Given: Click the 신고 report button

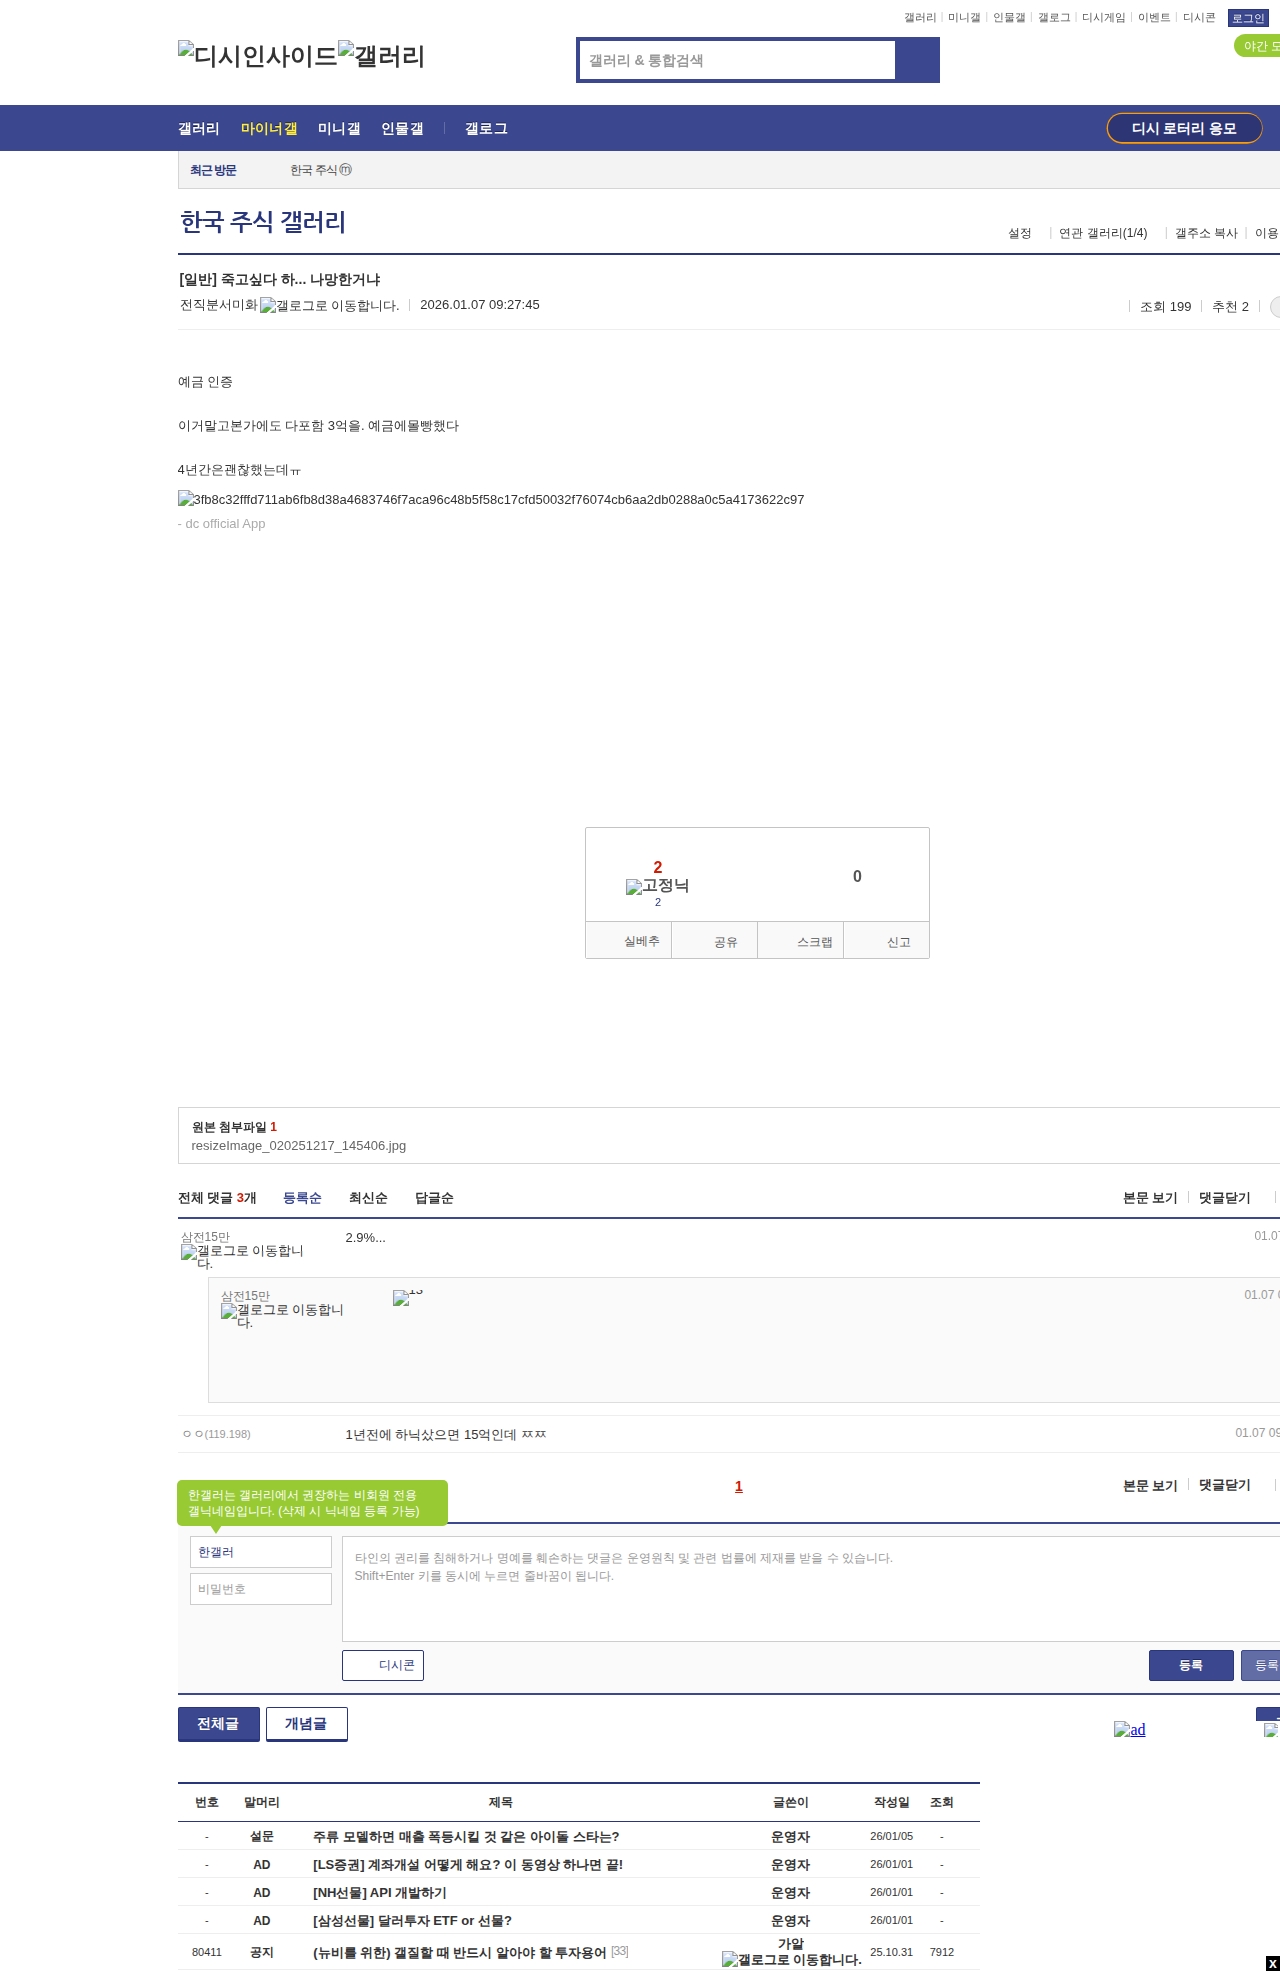Looking at the screenshot, I should 887,941.
